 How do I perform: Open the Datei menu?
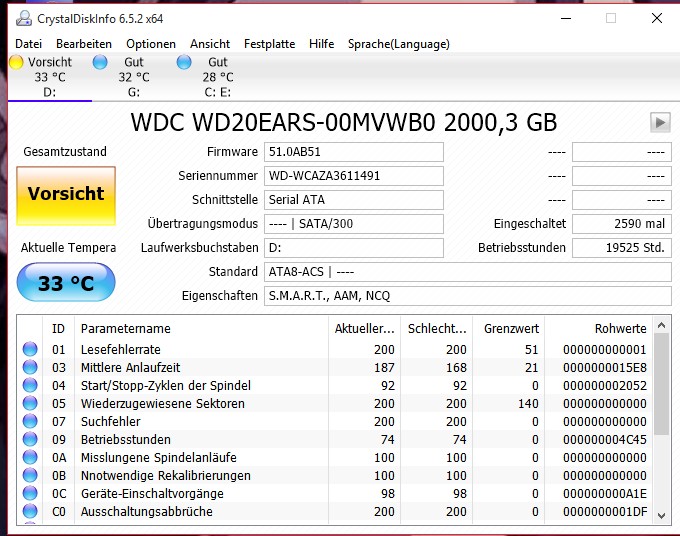tap(29, 44)
